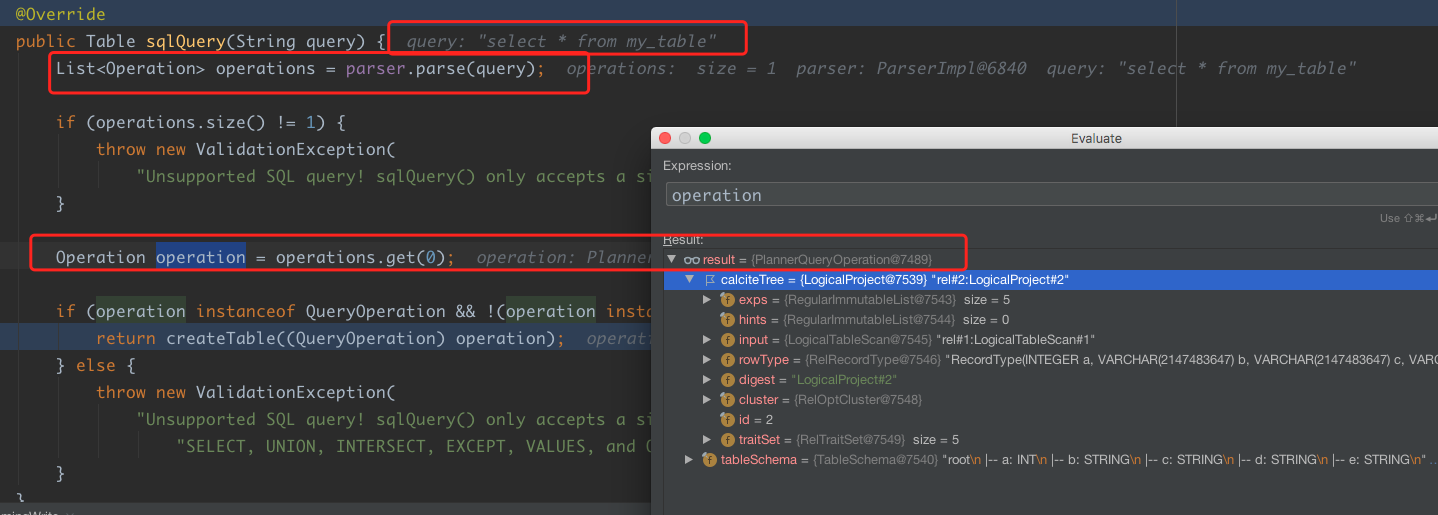Select the hints RegularImmutableList row
The height and width of the screenshot is (515, 1438).
click(x=1050, y=320)
